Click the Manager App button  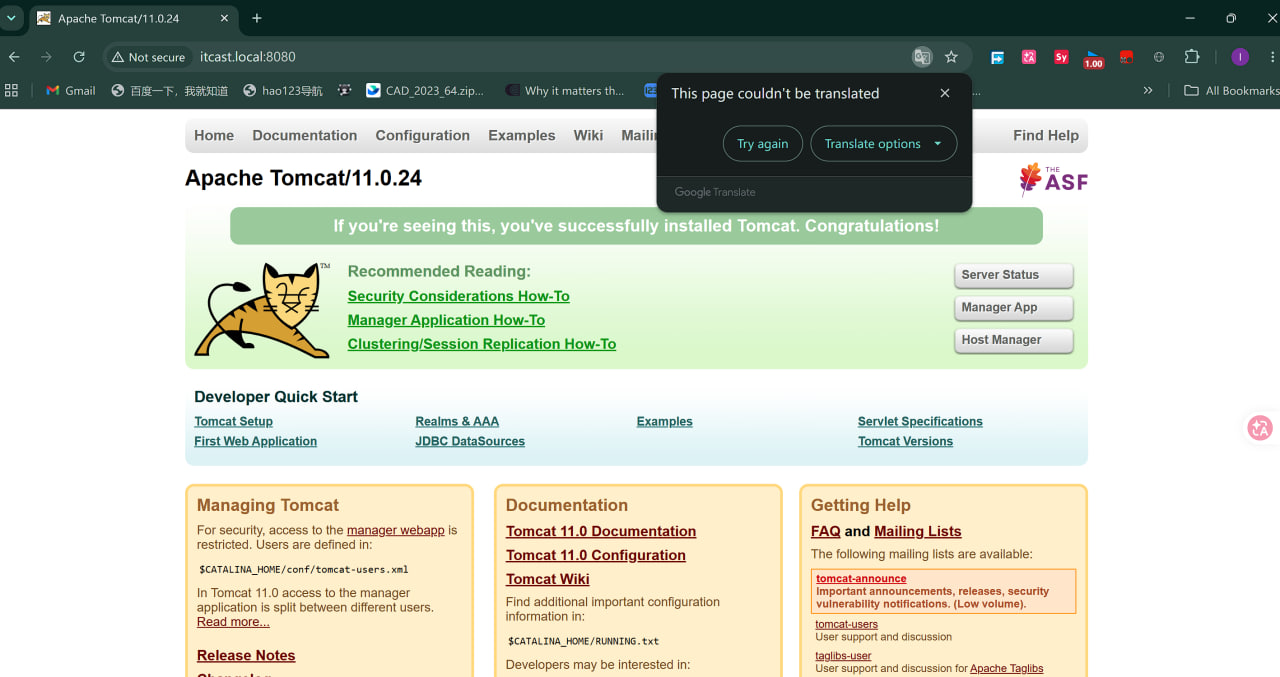point(1013,308)
